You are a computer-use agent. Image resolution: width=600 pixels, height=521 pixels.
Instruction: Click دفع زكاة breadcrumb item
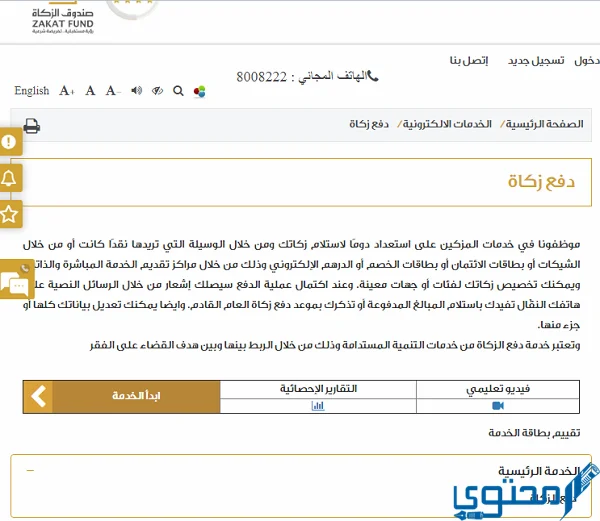369,124
